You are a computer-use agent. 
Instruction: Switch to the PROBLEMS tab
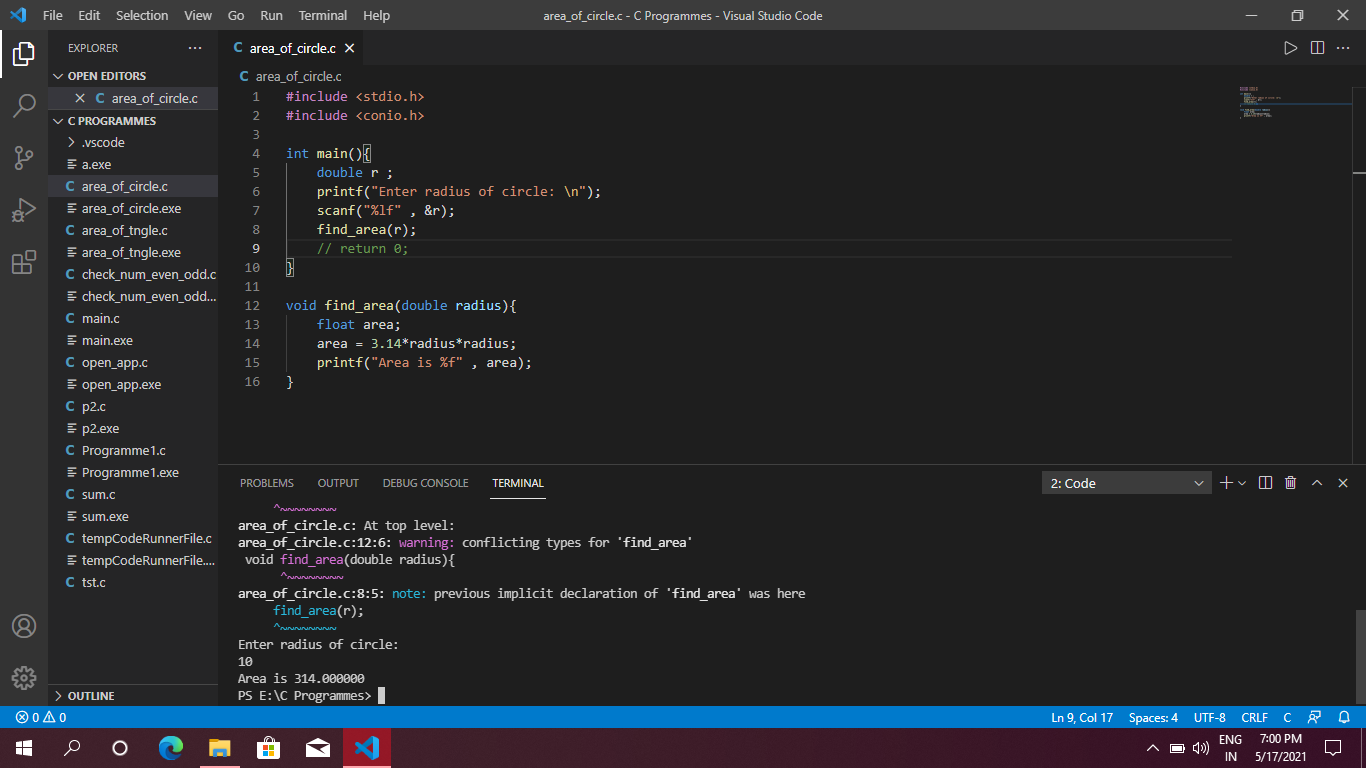tap(267, 483)
